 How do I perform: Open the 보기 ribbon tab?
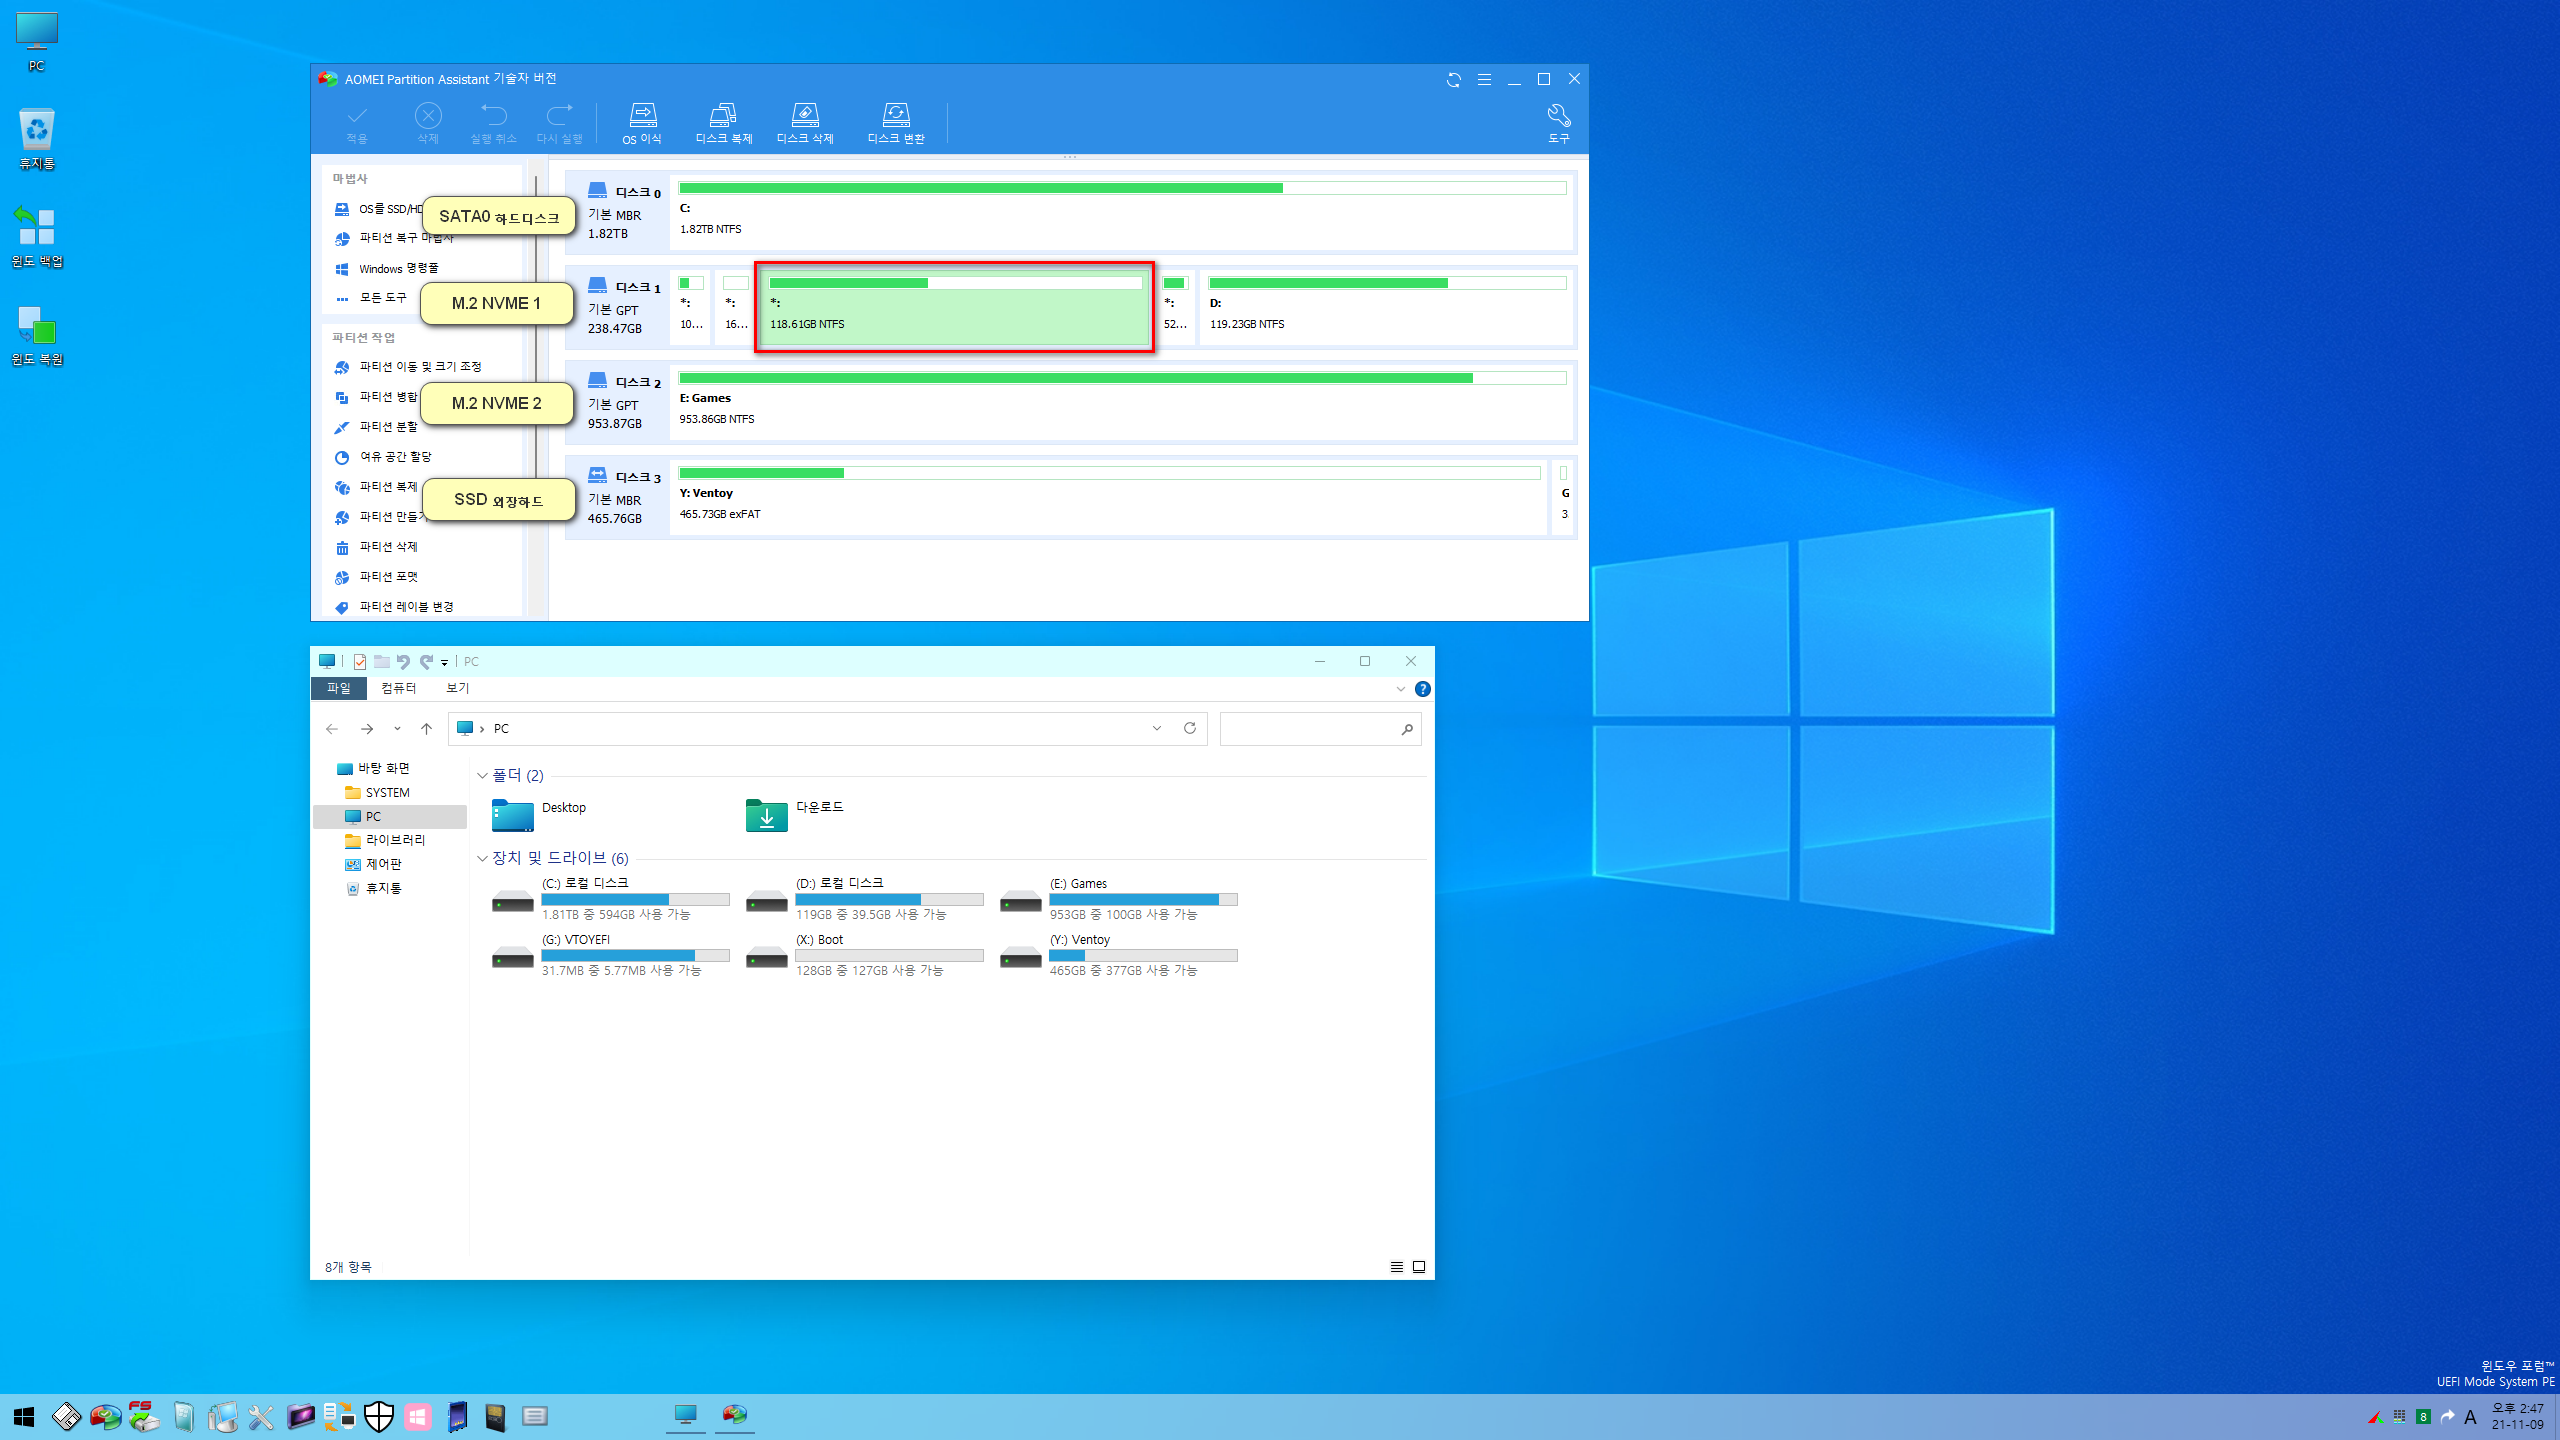[458, 688]
